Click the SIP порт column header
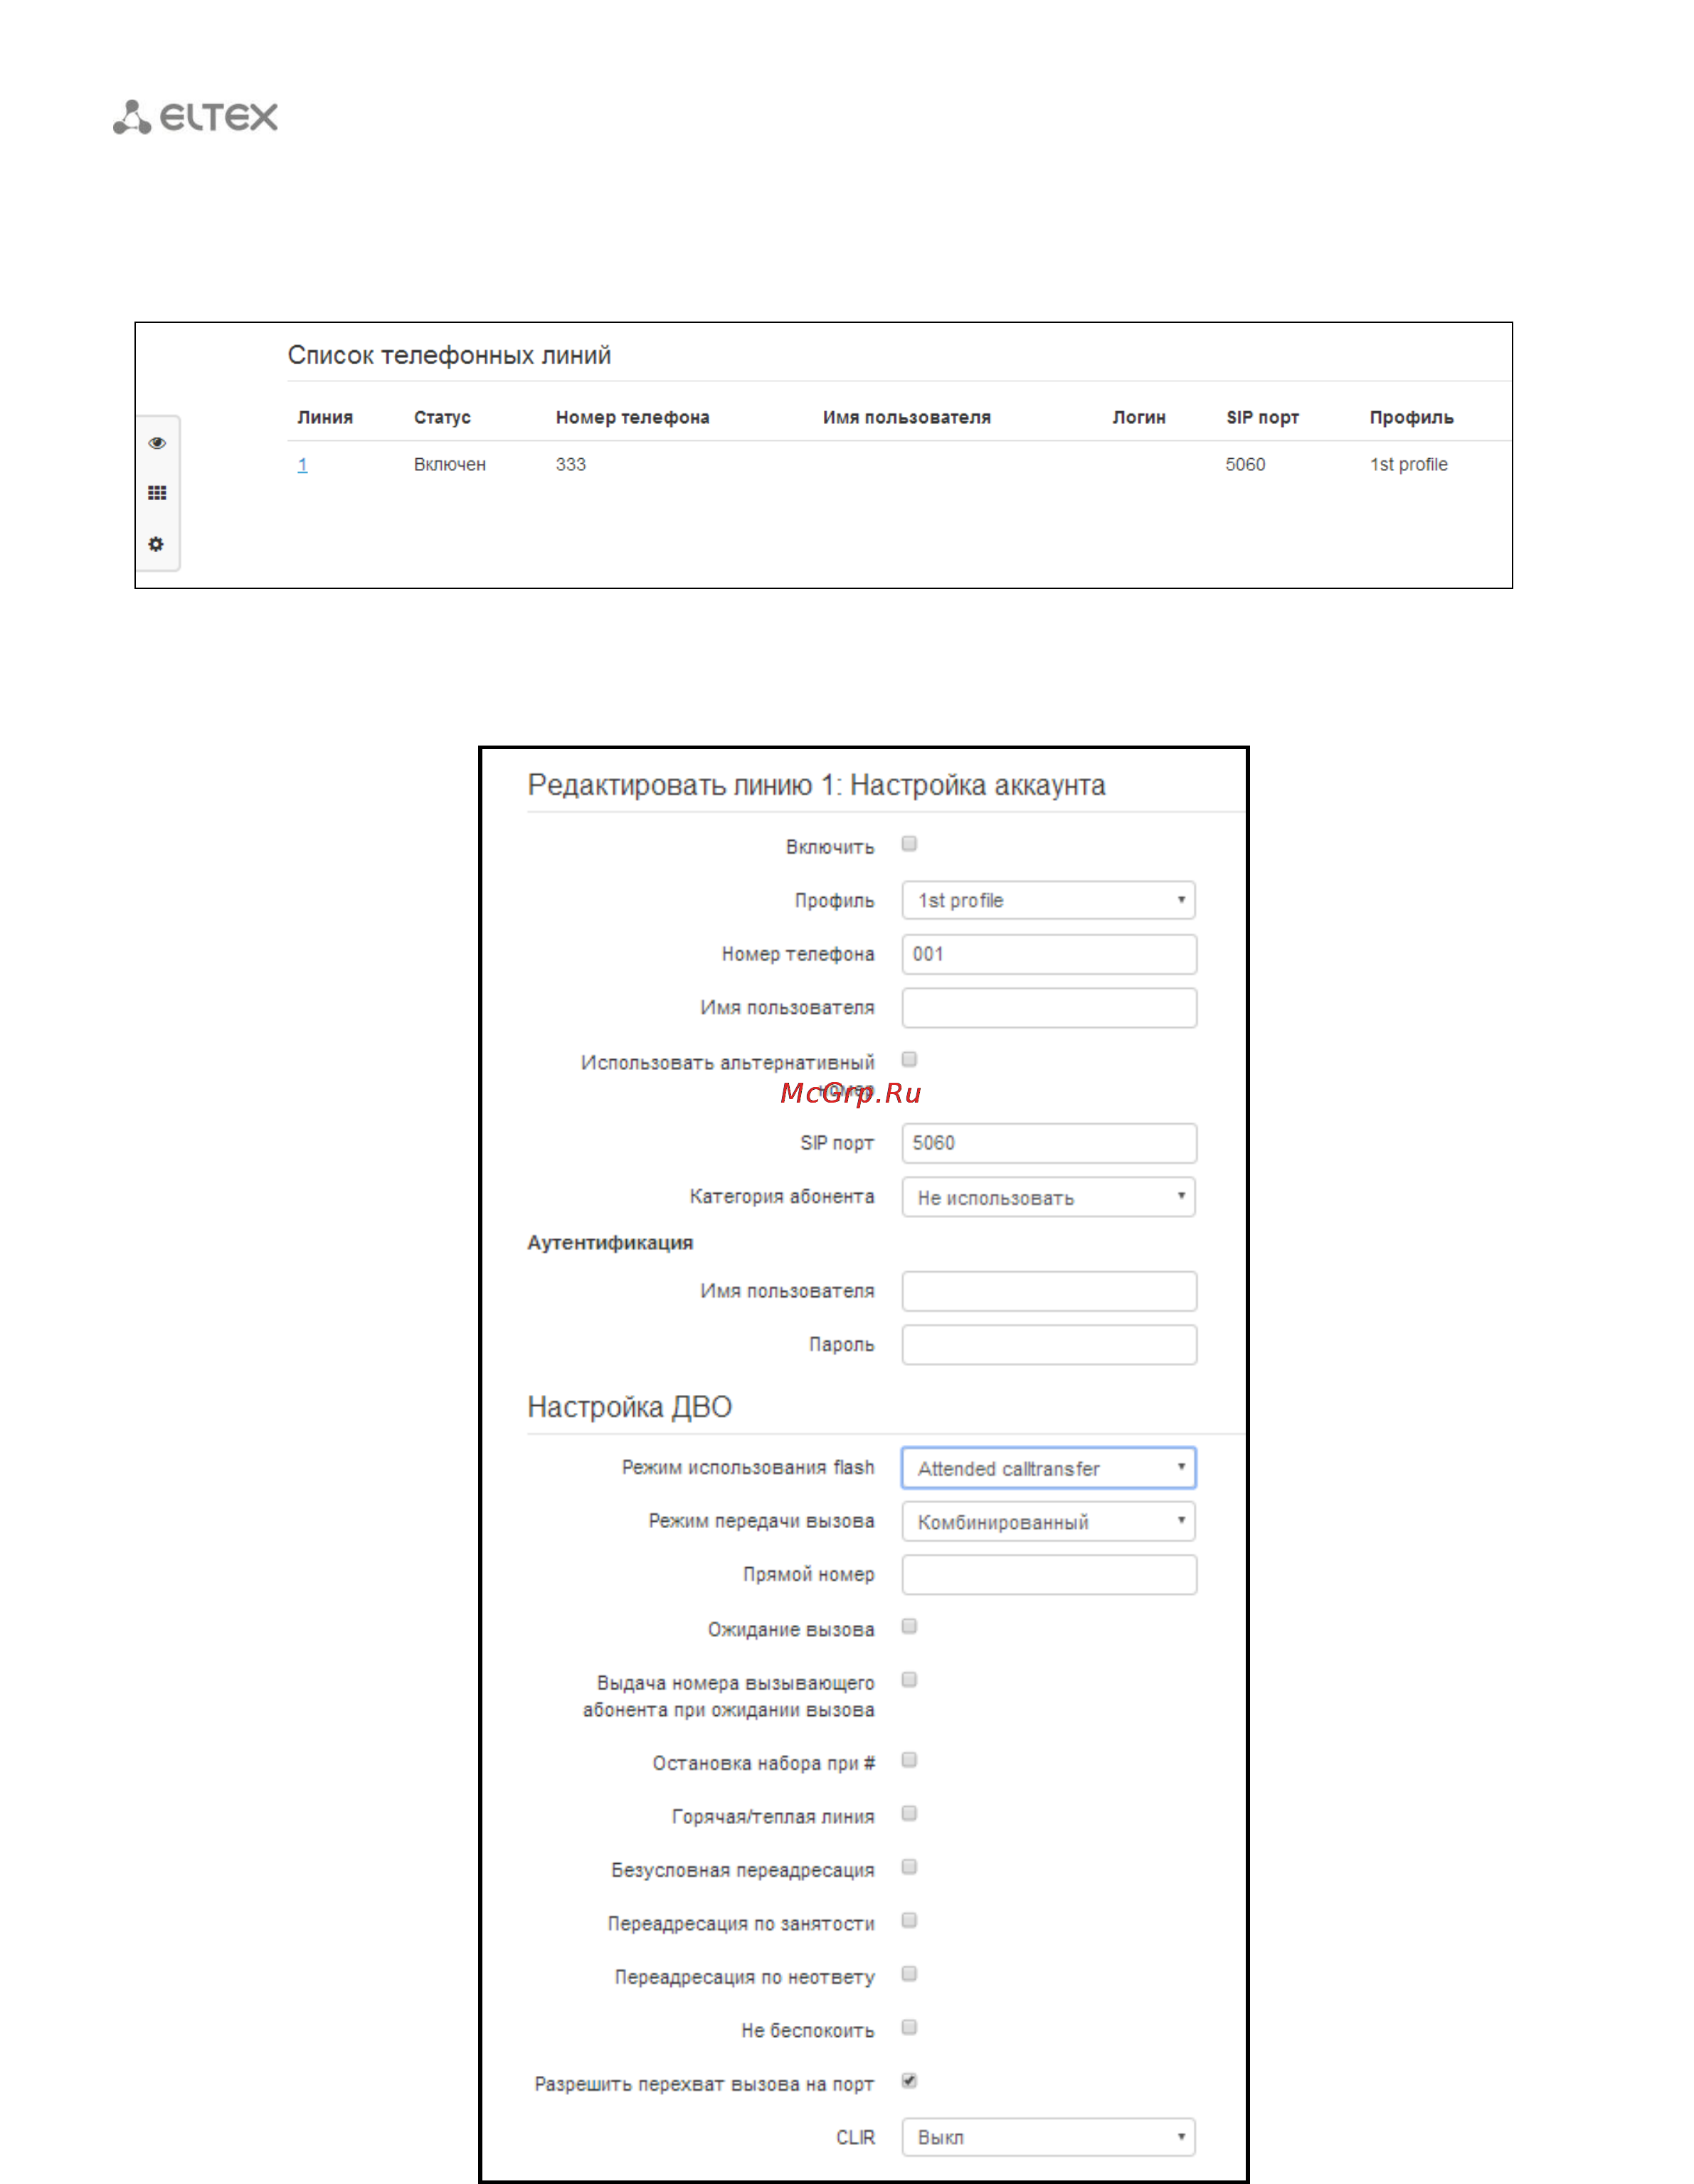This screenshot has height=2184, width=1694. tap(1262, 418)
